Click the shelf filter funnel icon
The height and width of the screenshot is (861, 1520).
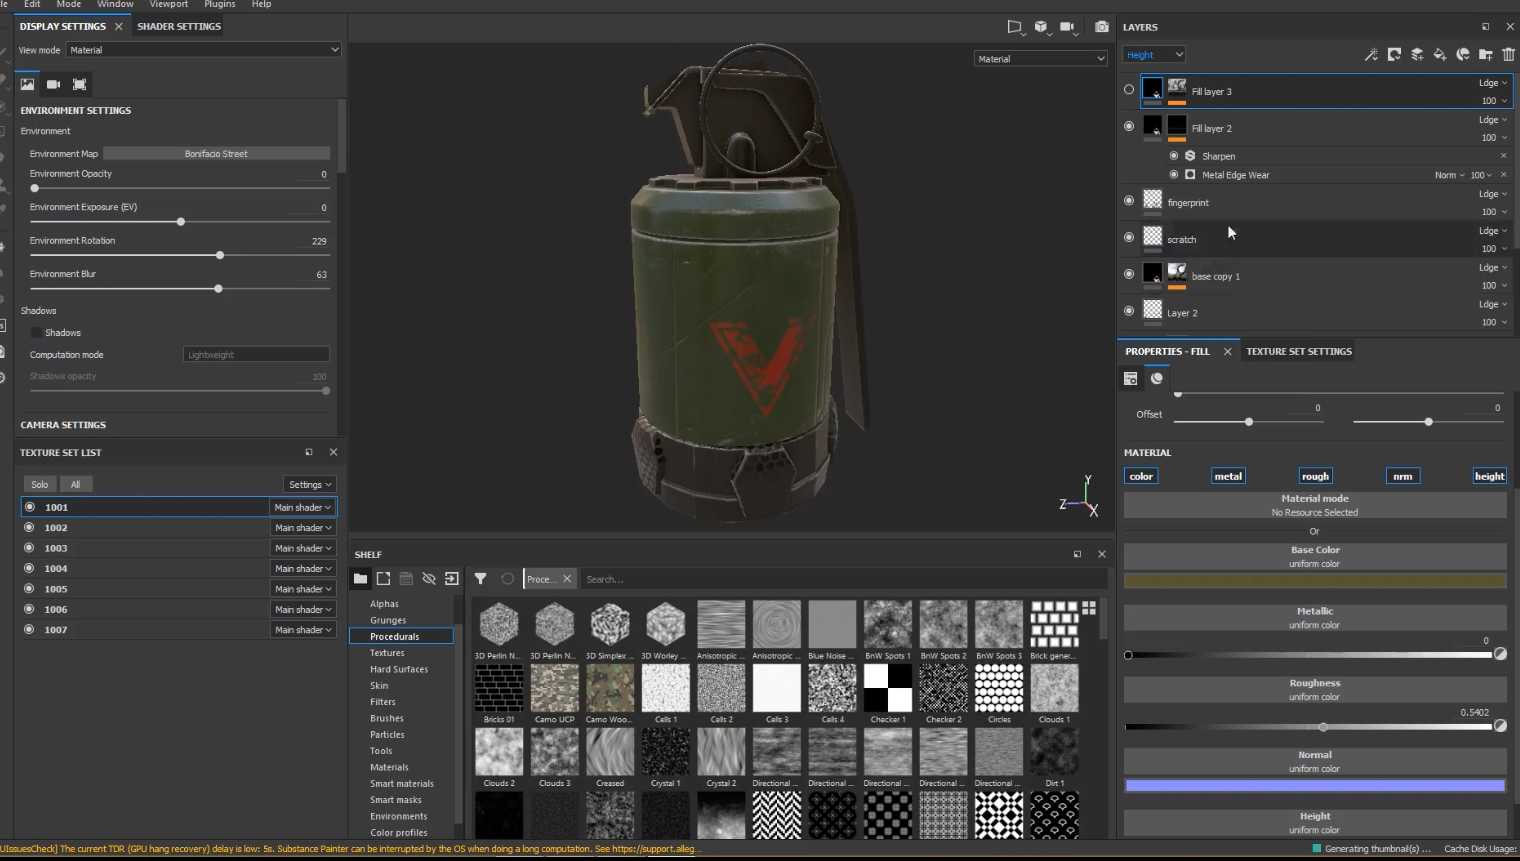[x=480, y=579]
